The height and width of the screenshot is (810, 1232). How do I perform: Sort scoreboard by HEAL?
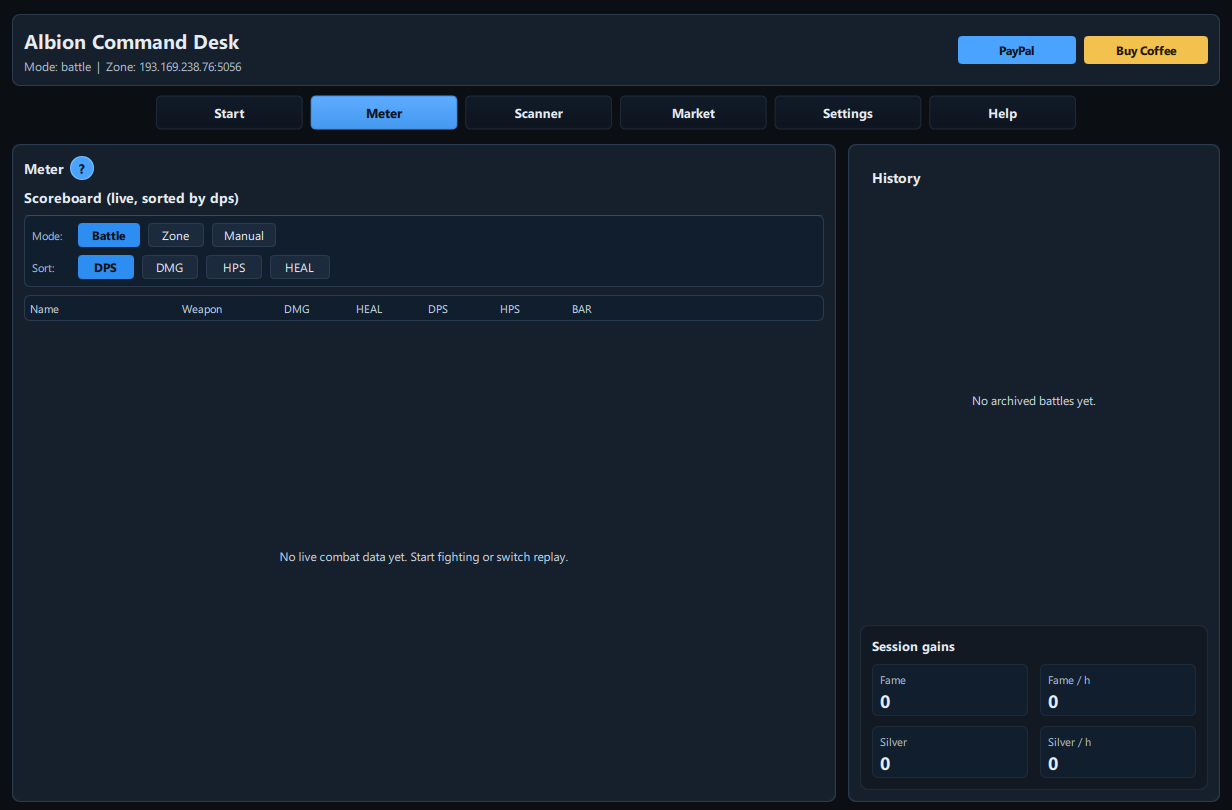point(299,267)
